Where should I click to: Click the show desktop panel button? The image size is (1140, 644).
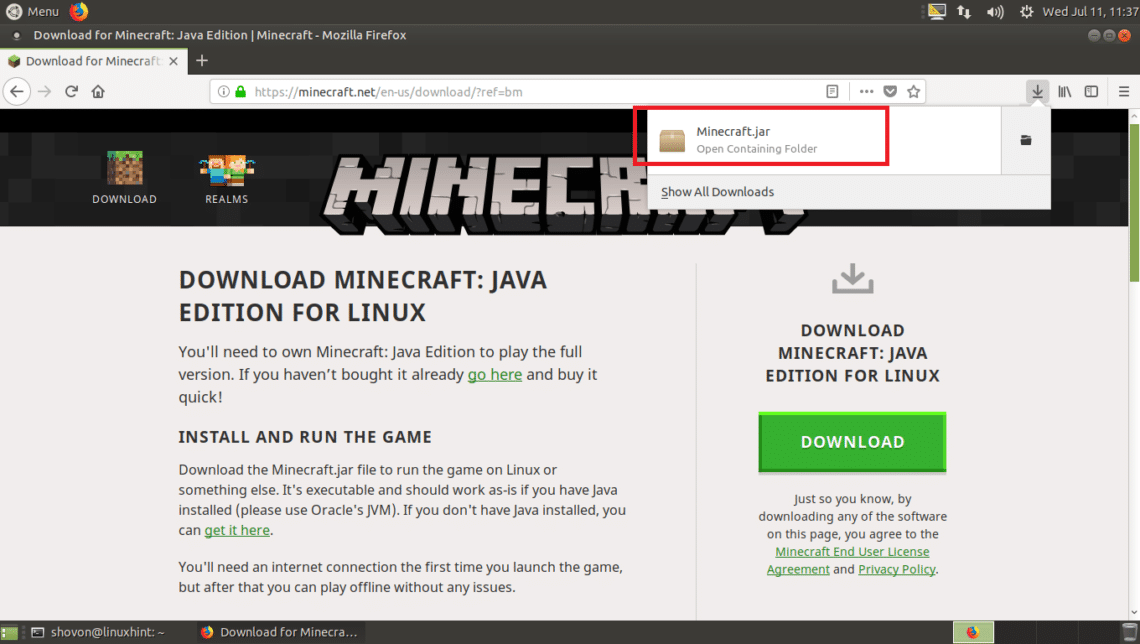point(9,632)
